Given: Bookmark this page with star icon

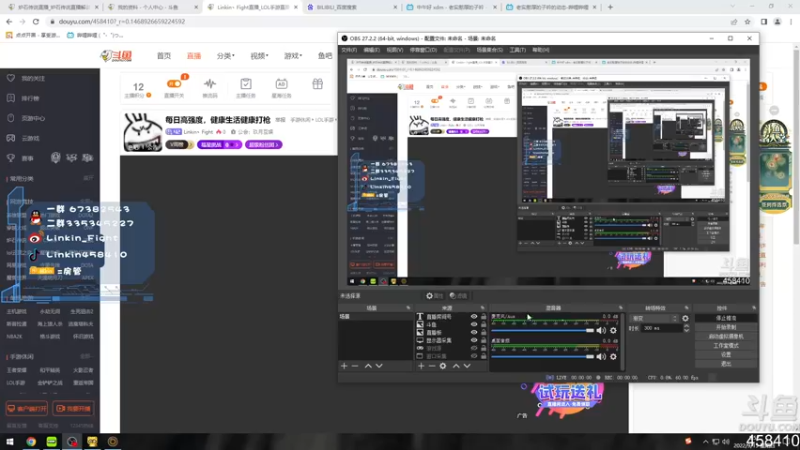Looking at the screenshot, I should 747,21.
